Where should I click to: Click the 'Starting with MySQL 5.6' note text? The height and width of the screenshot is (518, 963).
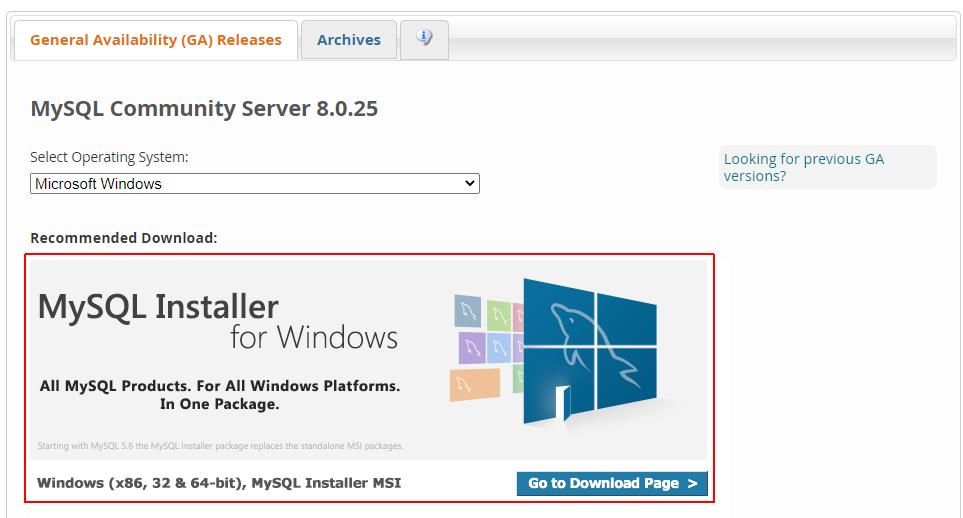pyautogui.click(x=220, y=445)
